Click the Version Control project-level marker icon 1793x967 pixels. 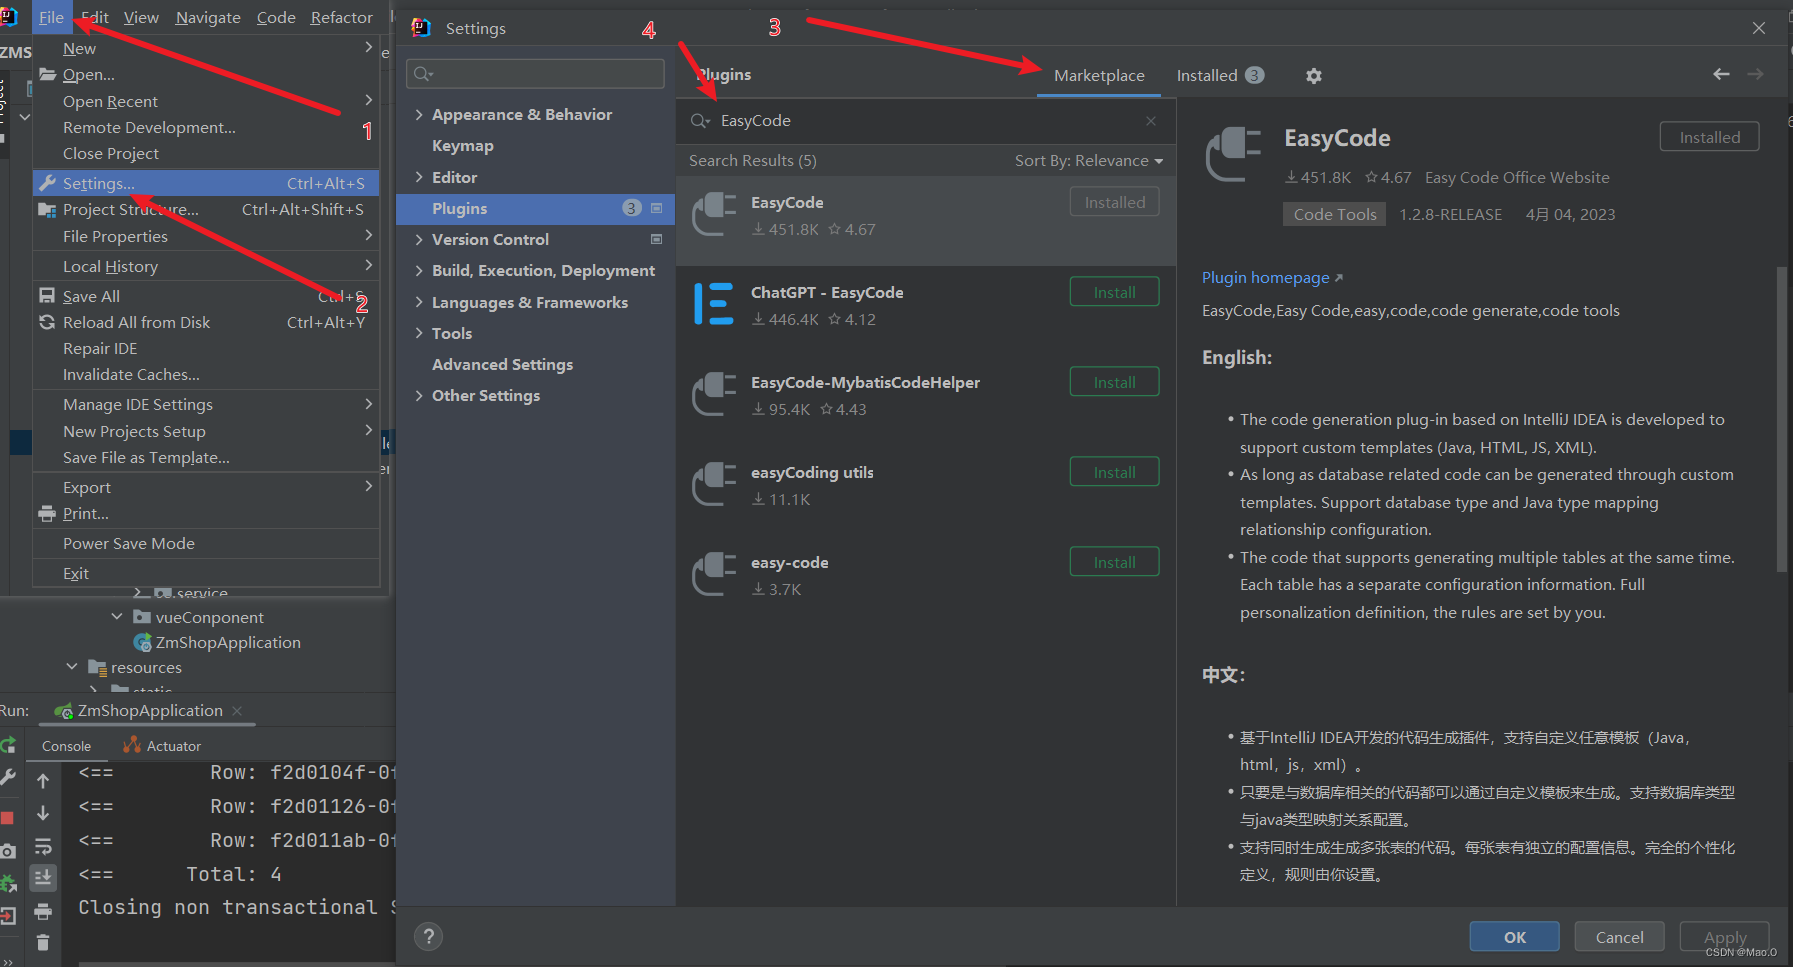pyautogui.click(x=656, y=239)
